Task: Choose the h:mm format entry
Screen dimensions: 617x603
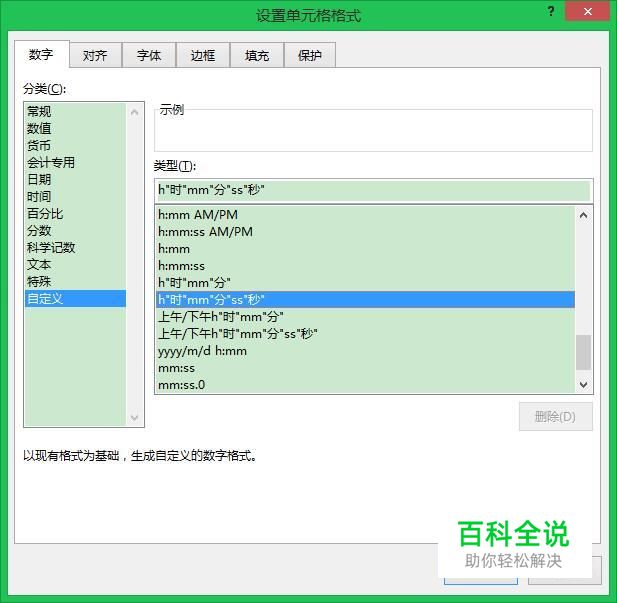Action: 366,249
